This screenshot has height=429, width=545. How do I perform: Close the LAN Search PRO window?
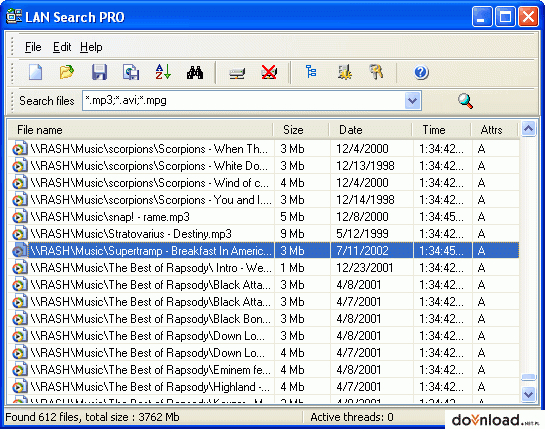[x=528, y=17]
